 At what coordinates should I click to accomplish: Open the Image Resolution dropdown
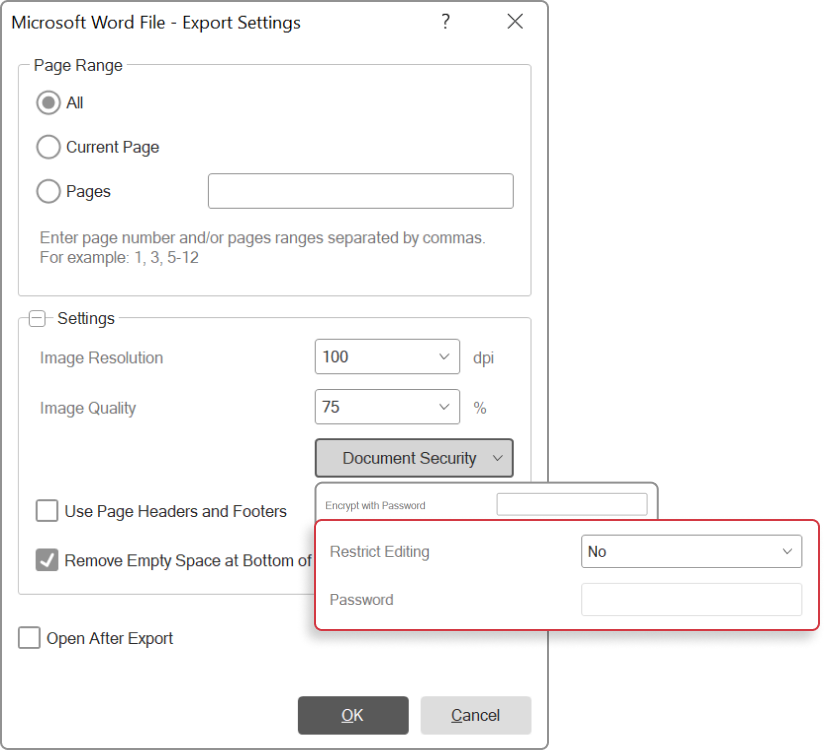(444, 357)
